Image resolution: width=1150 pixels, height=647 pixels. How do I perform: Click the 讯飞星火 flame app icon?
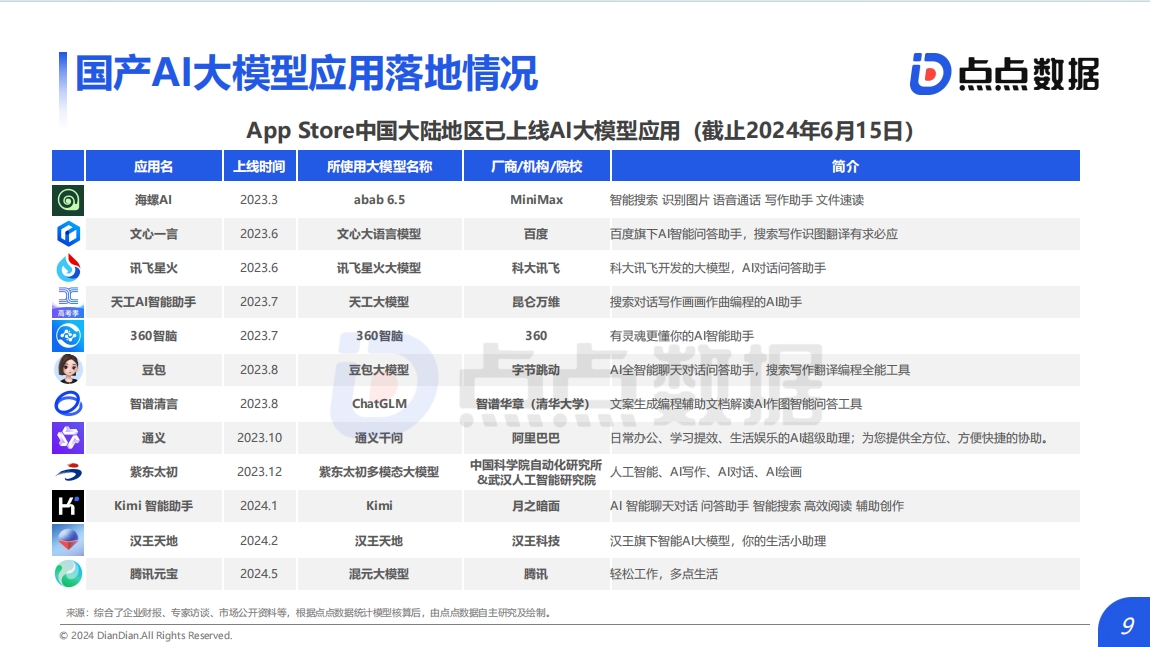point(68,268)
